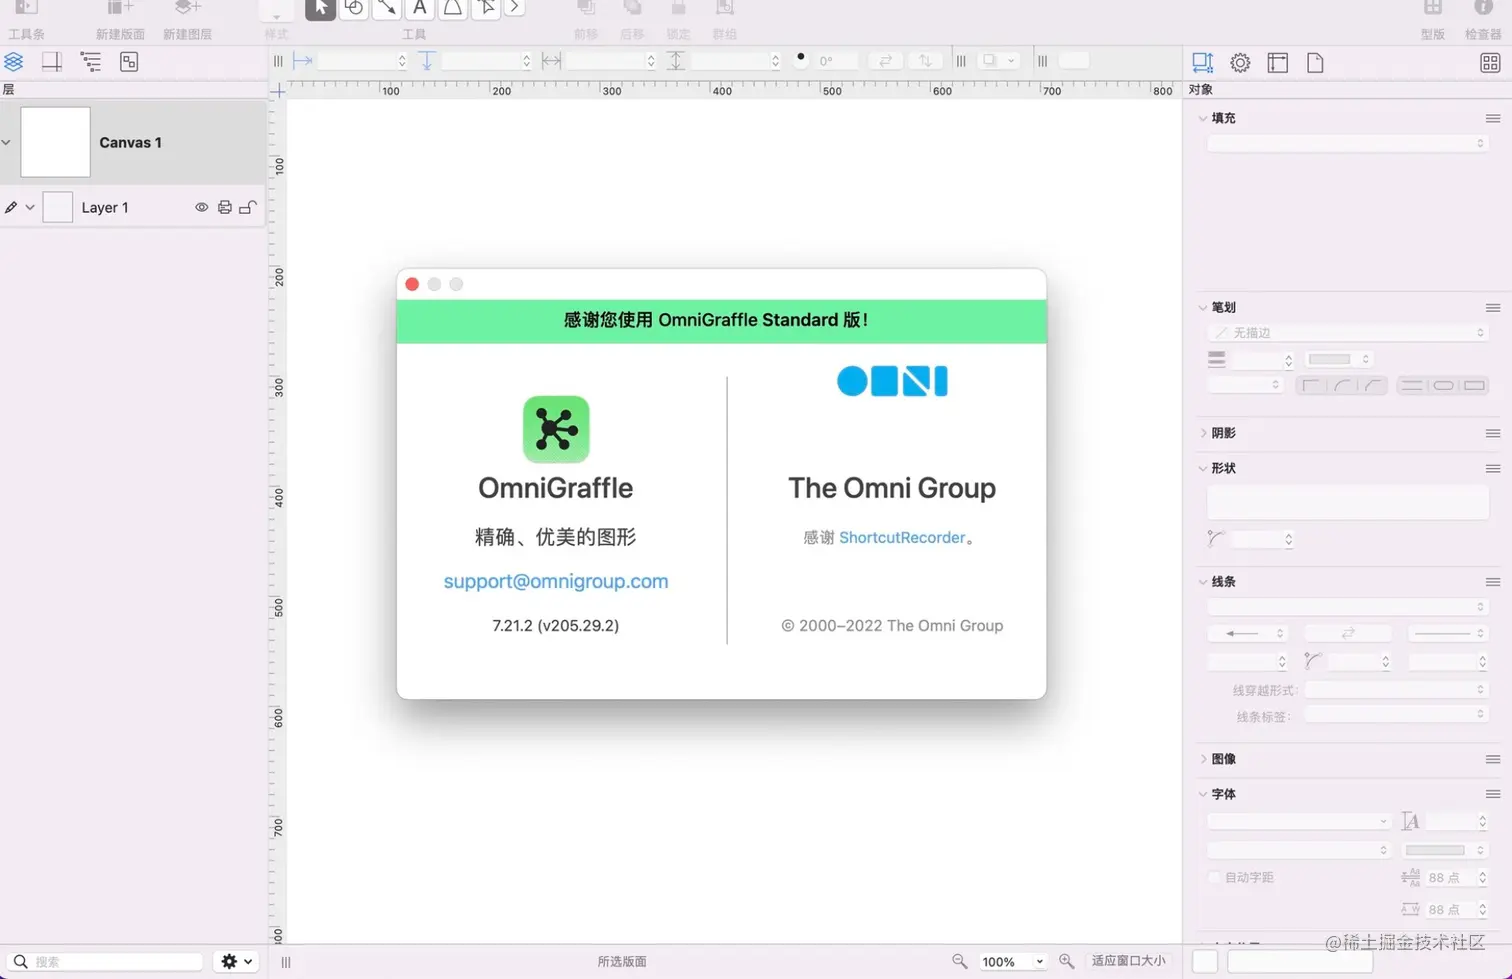Screen dimensions: 1512x979
Task: Switch to the outline sidebar tab
Action: [91, 62]
